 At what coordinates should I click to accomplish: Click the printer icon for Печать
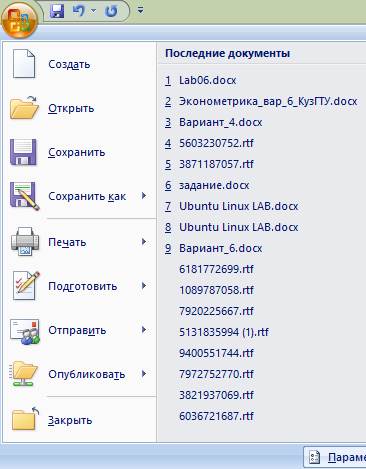[x=25, y=241]
